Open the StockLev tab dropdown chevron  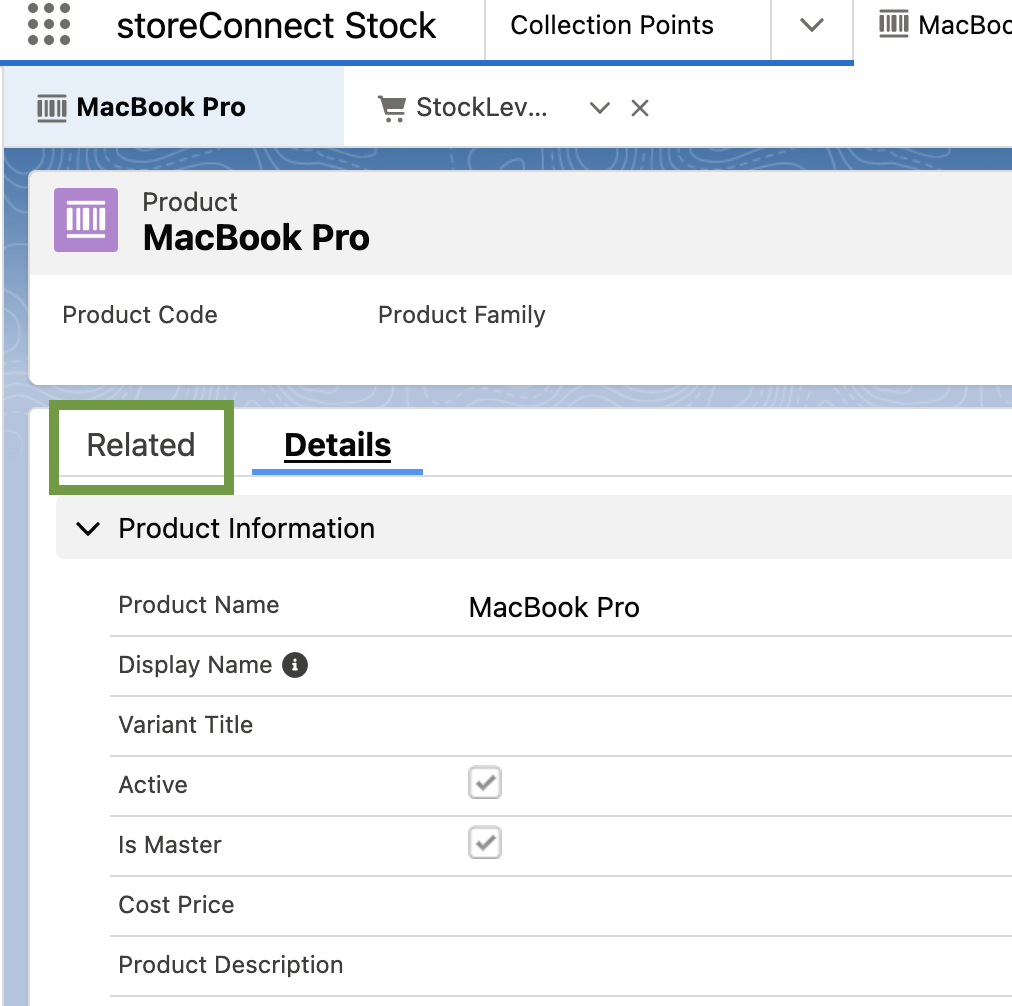[x=600, y=108]
